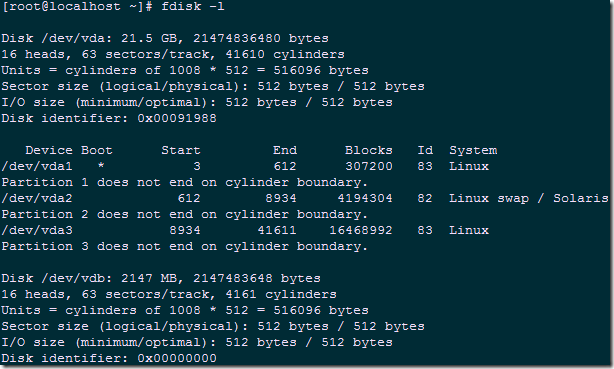Viewport: 614px width, 369px height.
Task: Click the 'fdisk -l' command text
Action: tap(193, 7)
